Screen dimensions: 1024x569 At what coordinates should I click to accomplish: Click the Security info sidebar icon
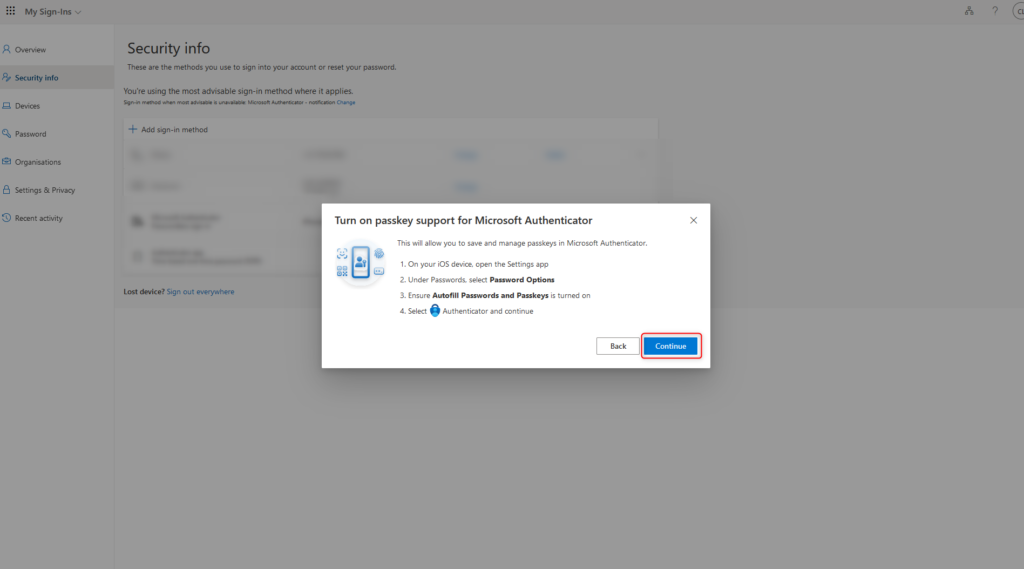[7, 77]
